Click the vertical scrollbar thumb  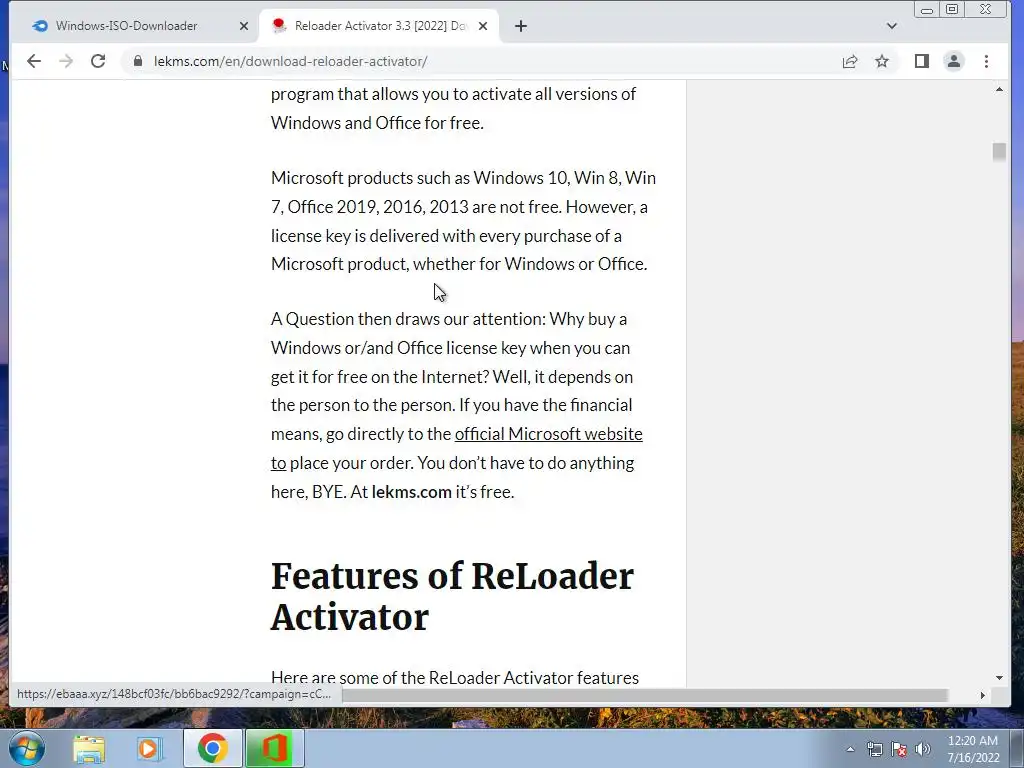[x=999, y=152]
